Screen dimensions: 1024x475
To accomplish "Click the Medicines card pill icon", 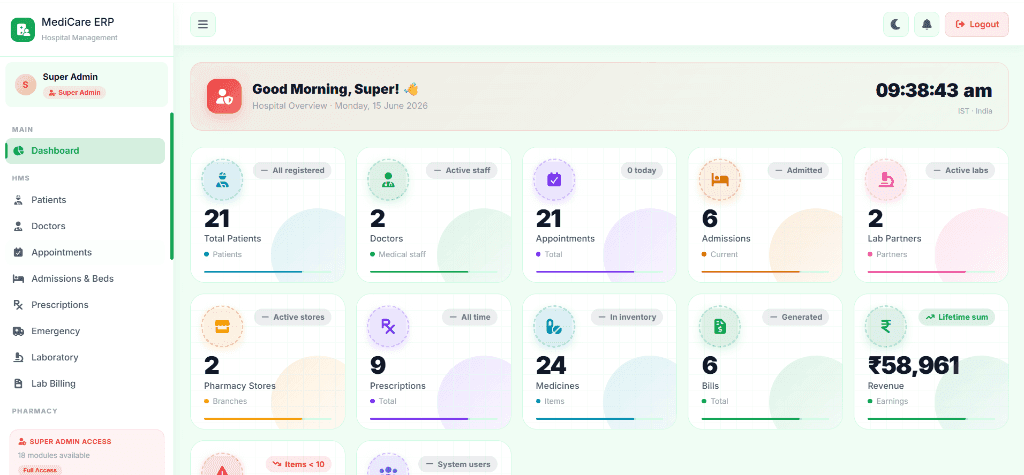I will [554, 326].
